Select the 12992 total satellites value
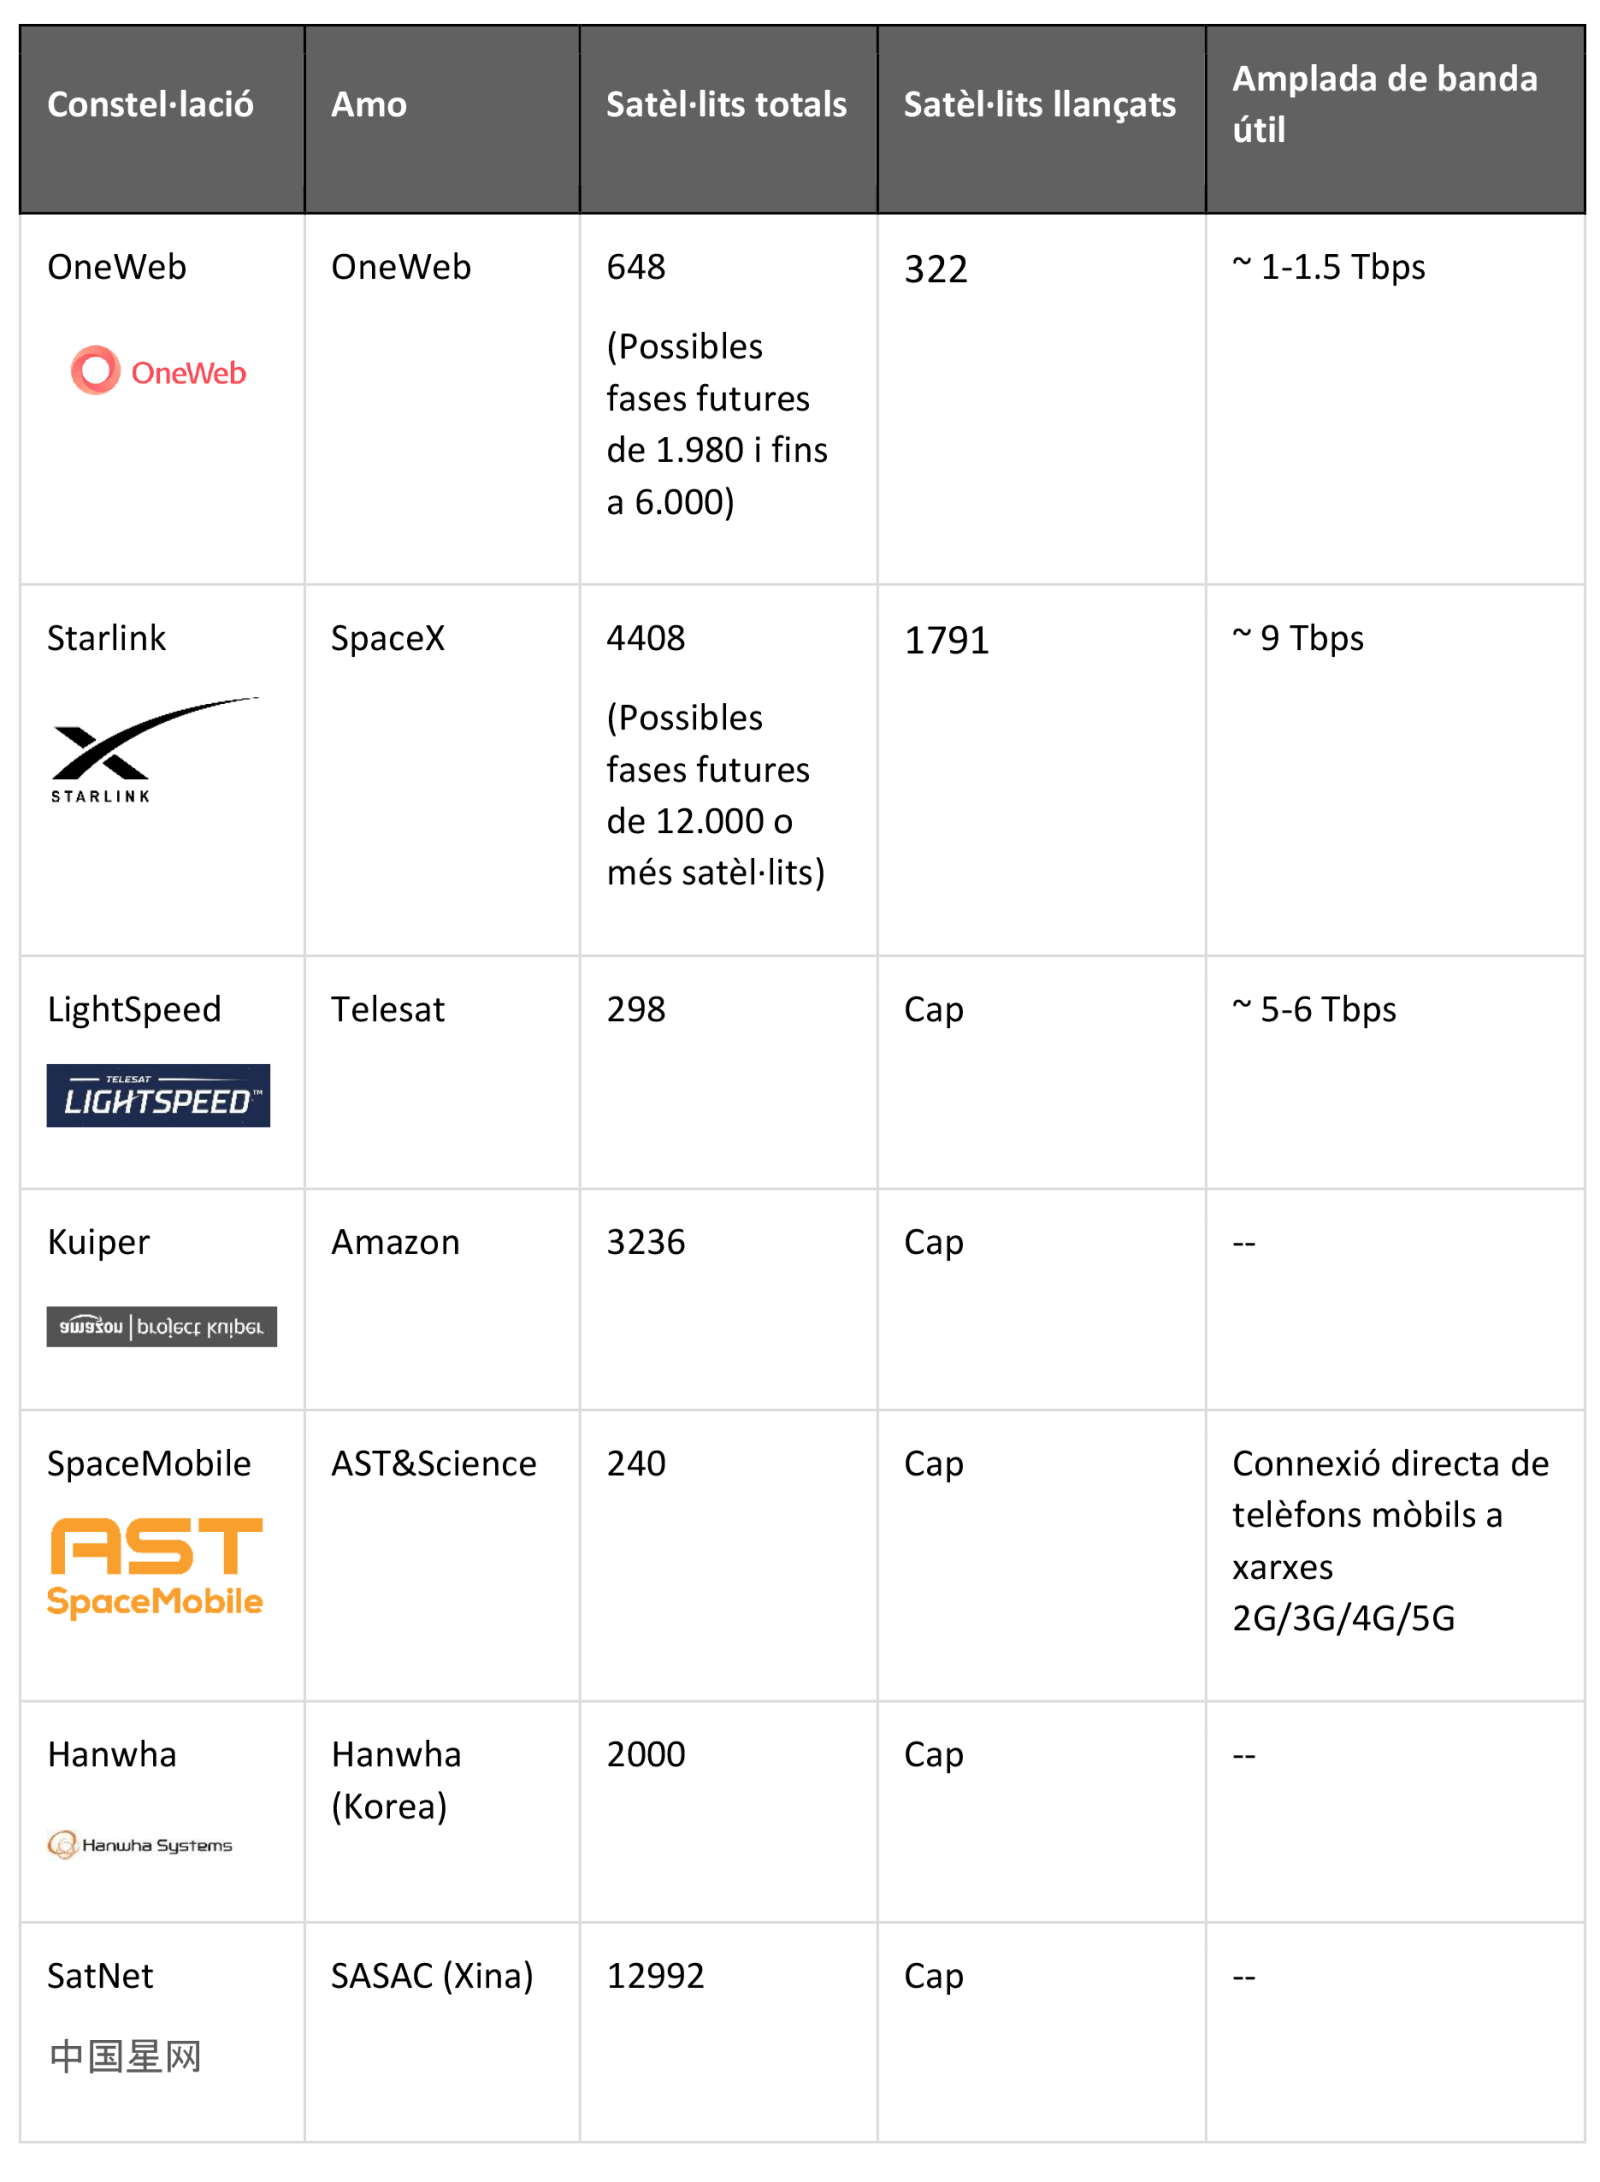 pyautogui.click(x=656, y=1976)
